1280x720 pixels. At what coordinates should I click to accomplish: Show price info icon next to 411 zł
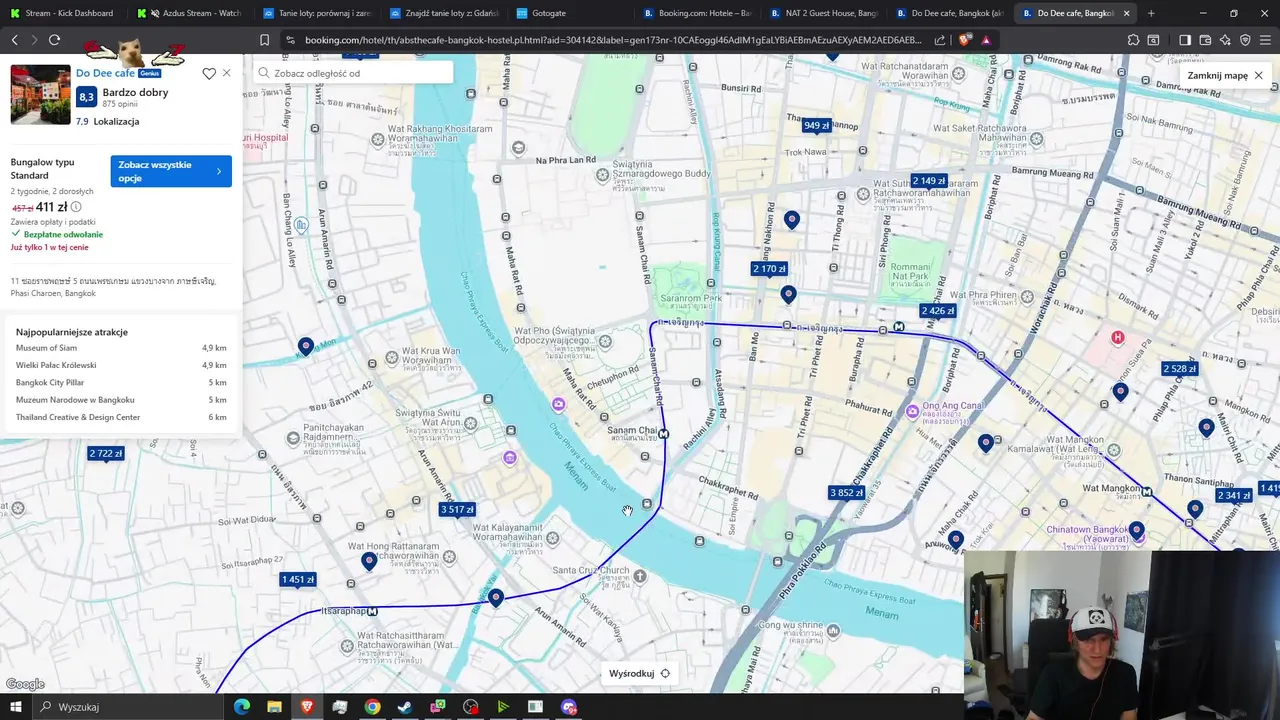click(x=76, y=207)
